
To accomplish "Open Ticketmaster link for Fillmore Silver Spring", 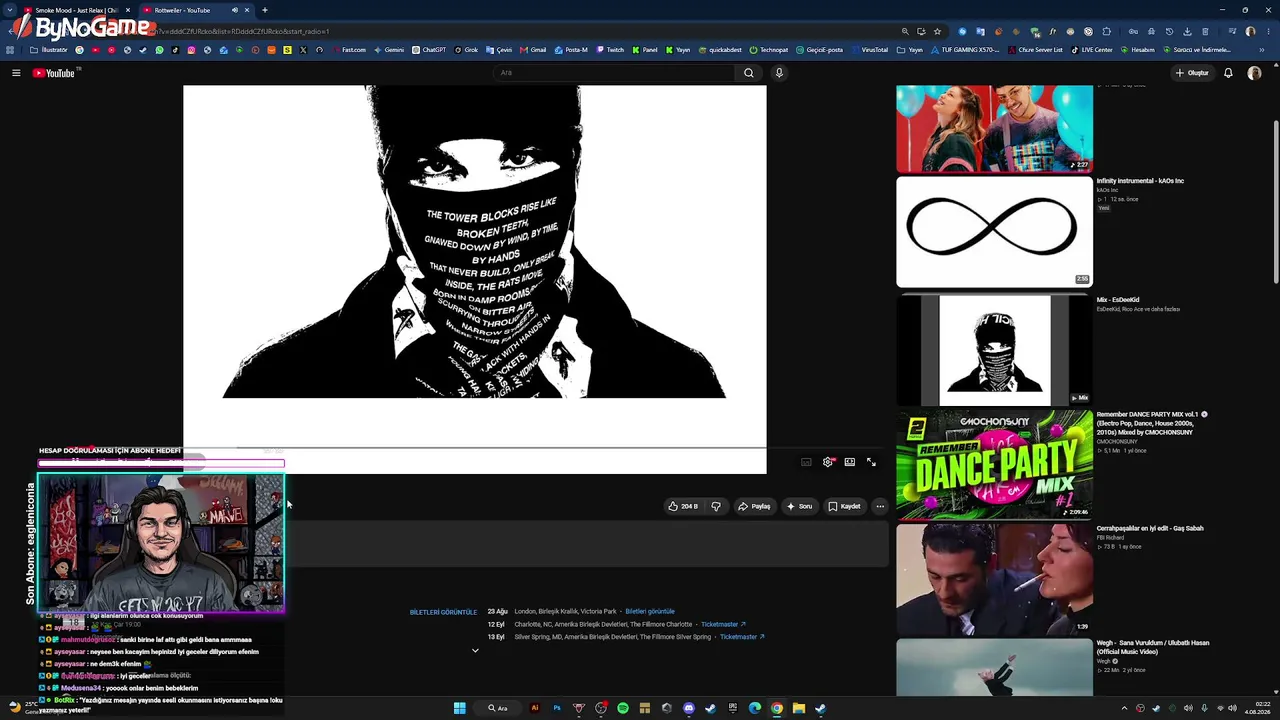I will (742, 637).
